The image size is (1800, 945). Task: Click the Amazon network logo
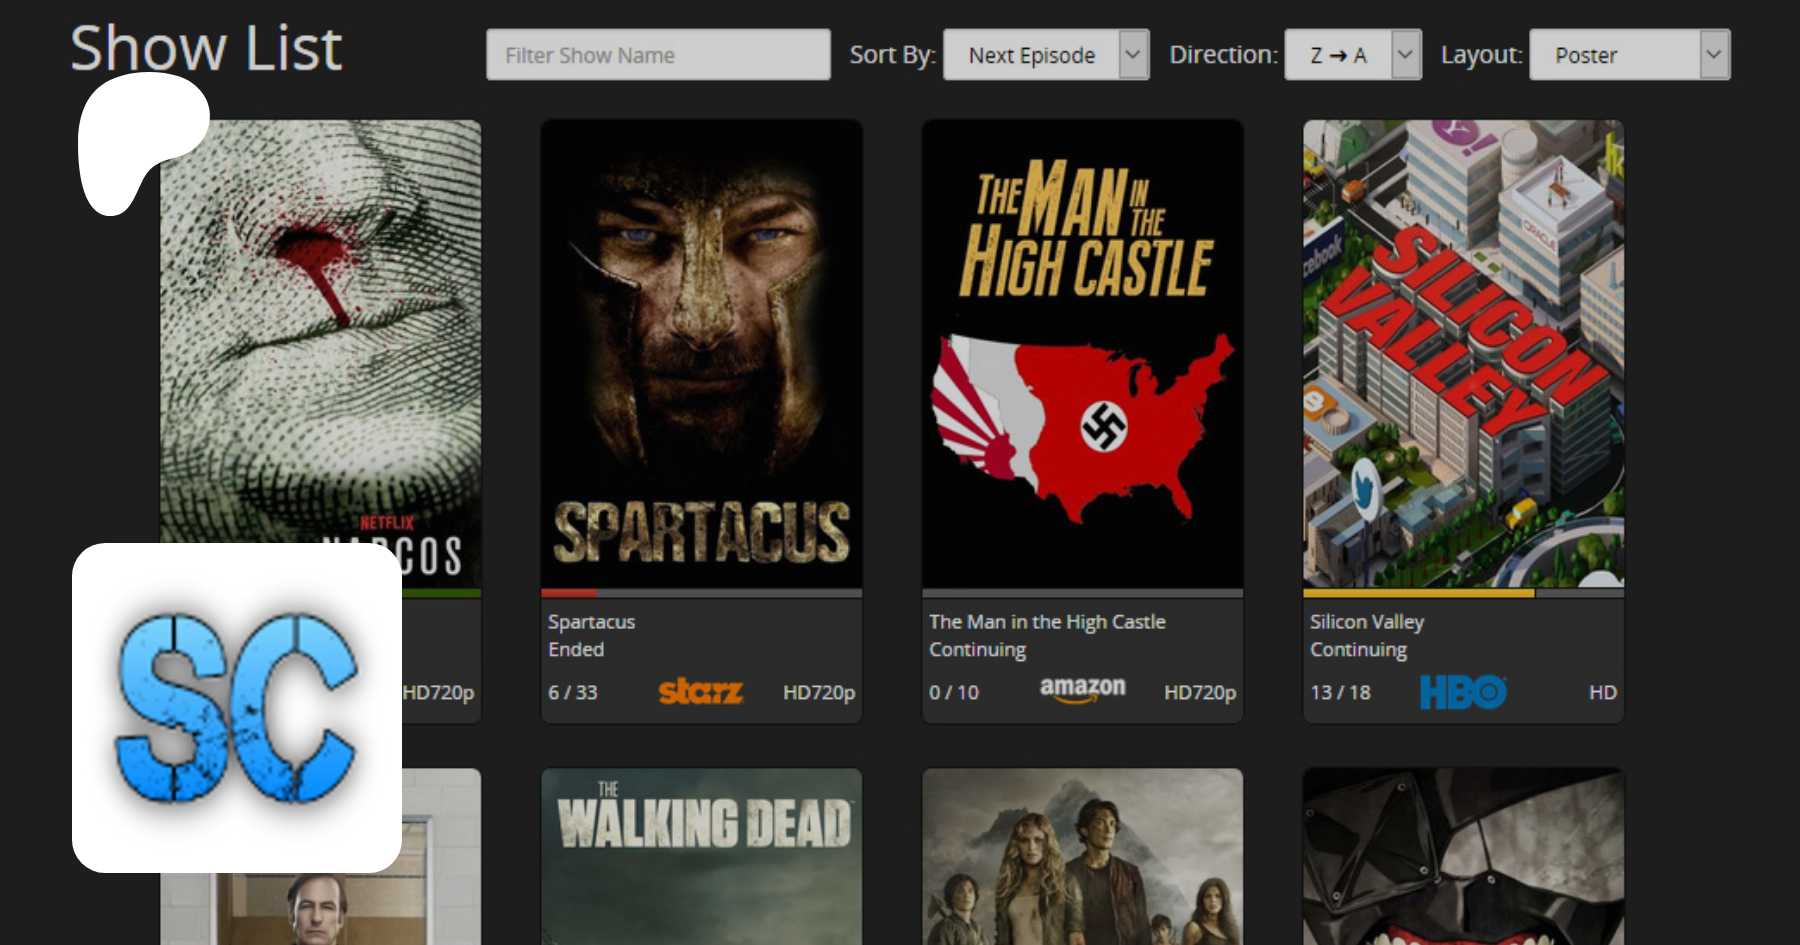(x=1082, y=689)
